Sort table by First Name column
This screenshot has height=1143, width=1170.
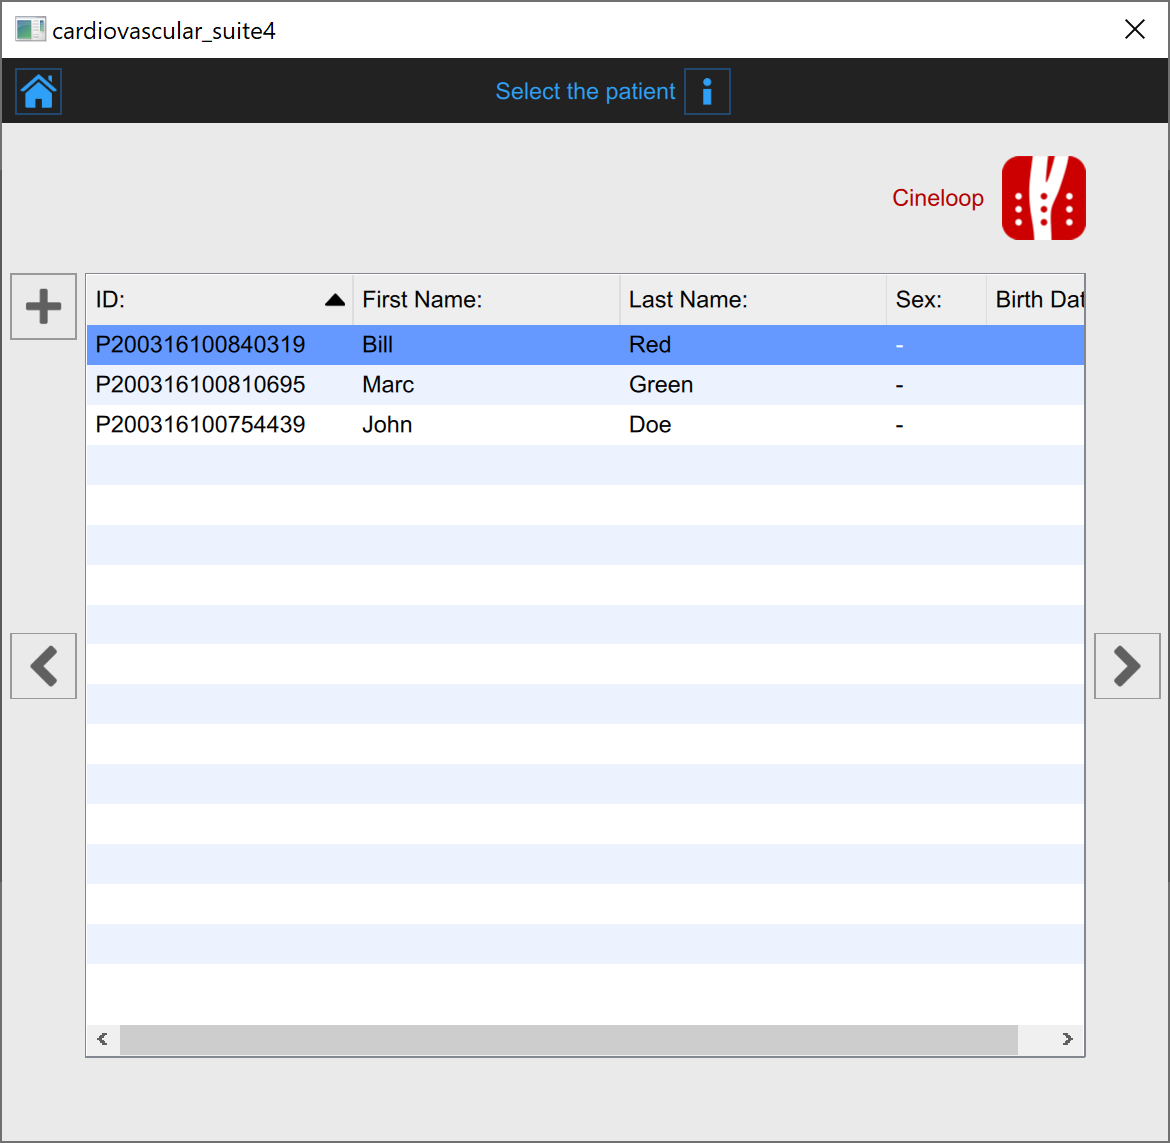485,300
